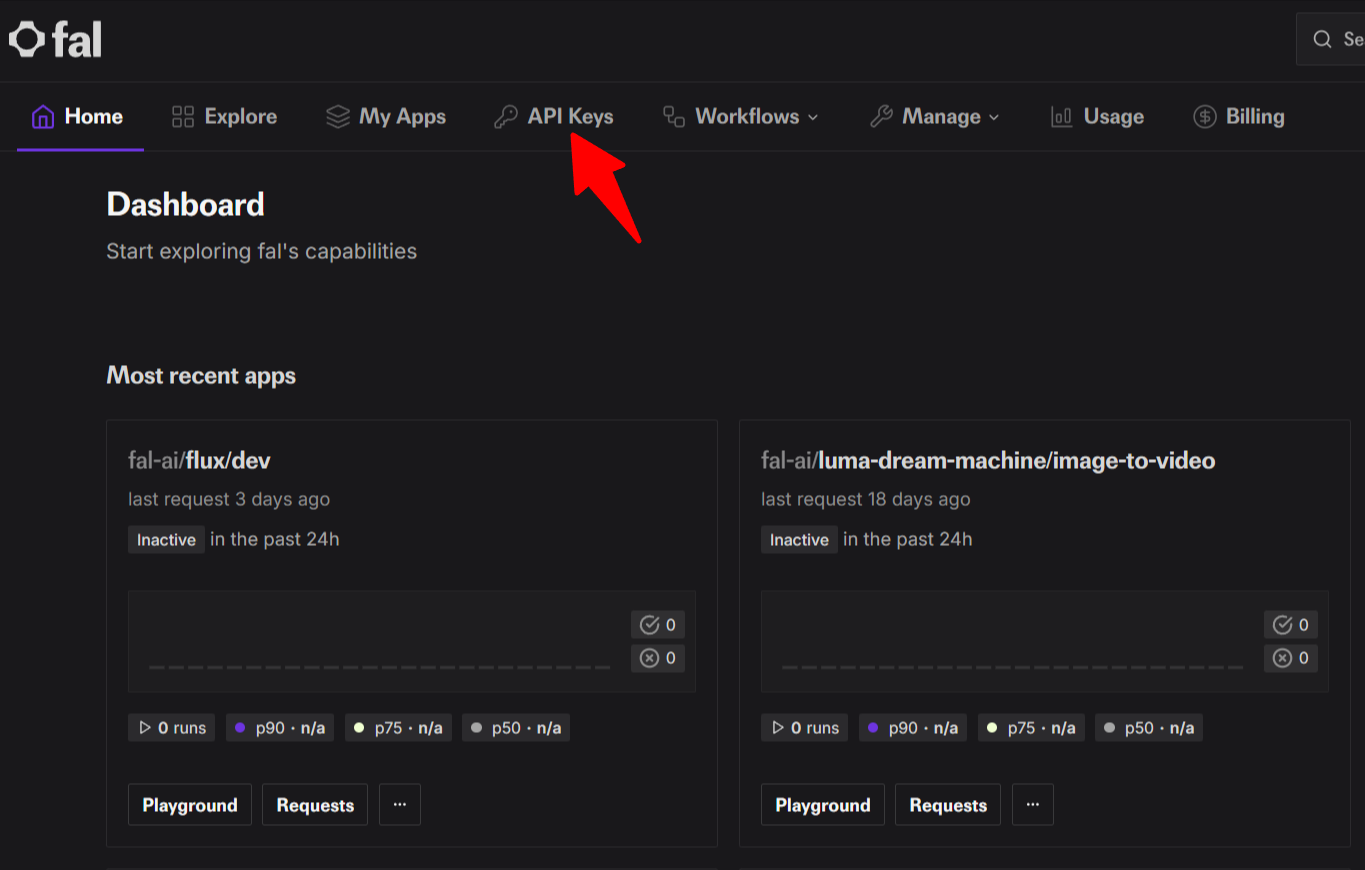This screenshot has width=1365, height=870.
Task: Click play icon on luma-dream-machine runs
Action: pyautogui.click(x=778, y=728)
